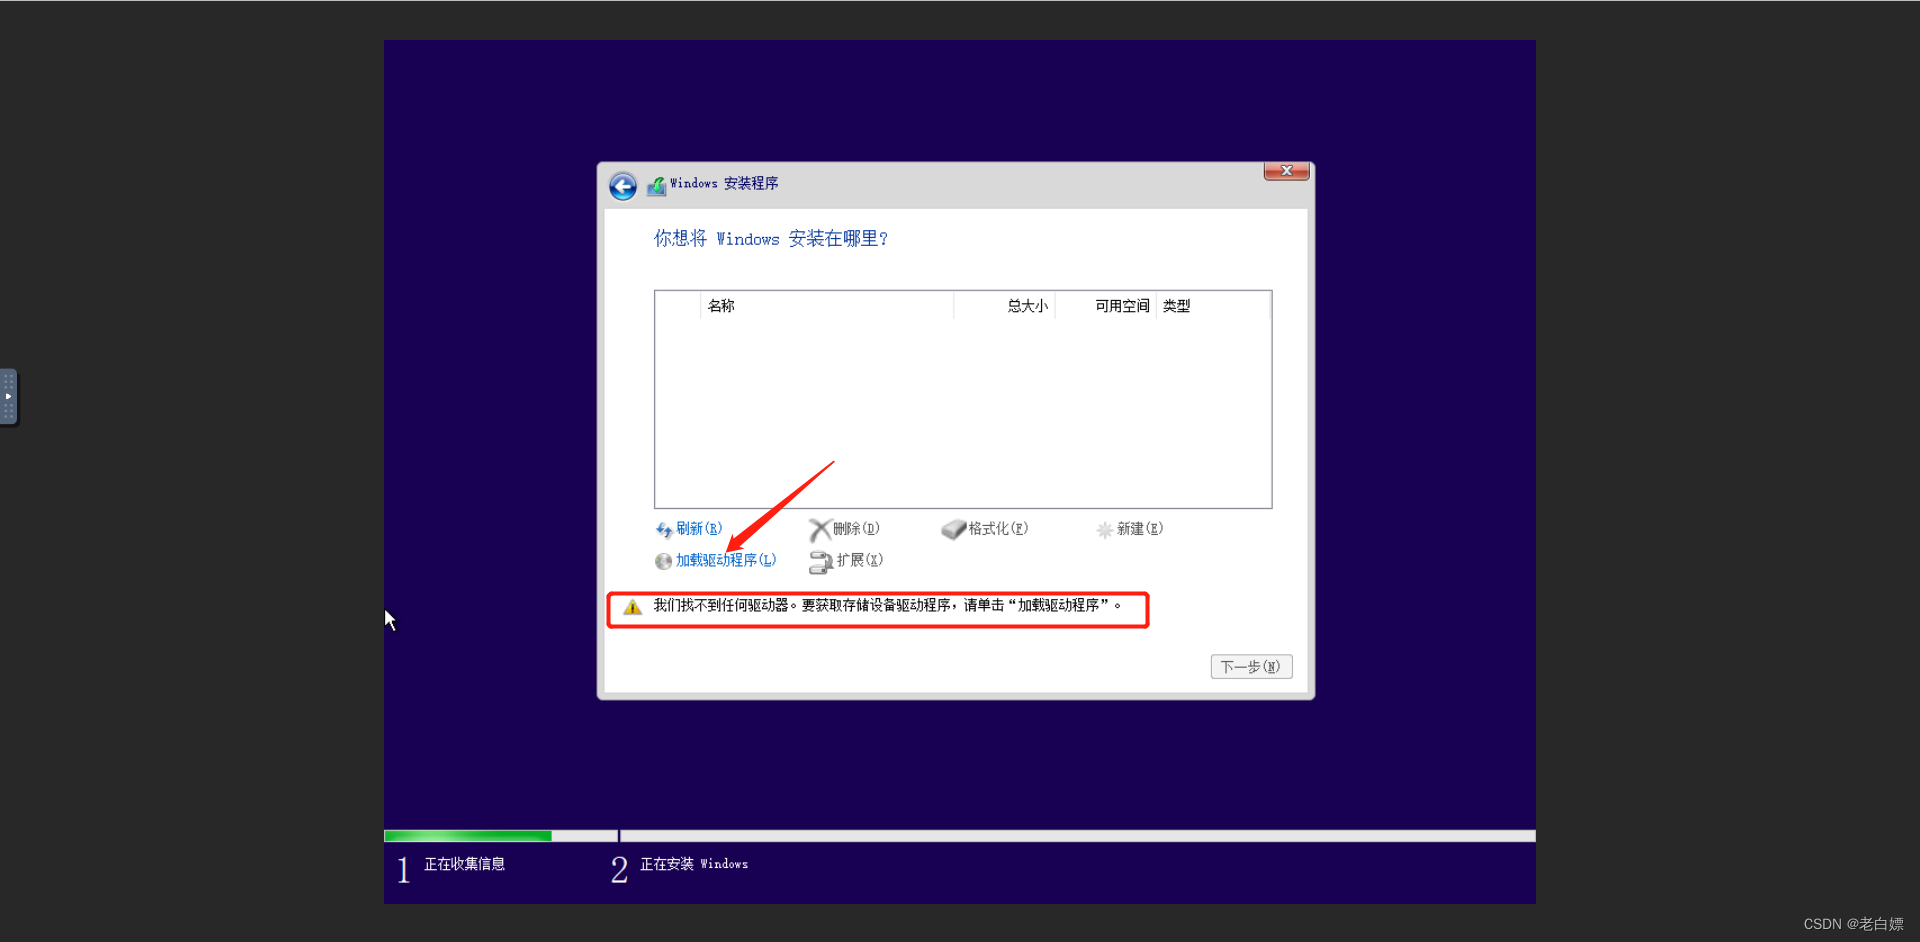This screenshot has width=1920, height=942.
Task: Click the 名称 column header
Action: click(x=721, y=306)
